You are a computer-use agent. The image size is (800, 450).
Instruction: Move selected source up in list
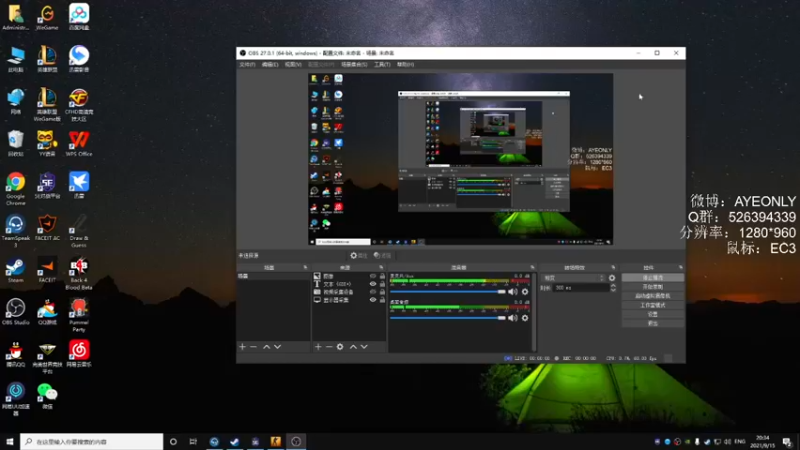pyautogui.click(x=353, y=347)
